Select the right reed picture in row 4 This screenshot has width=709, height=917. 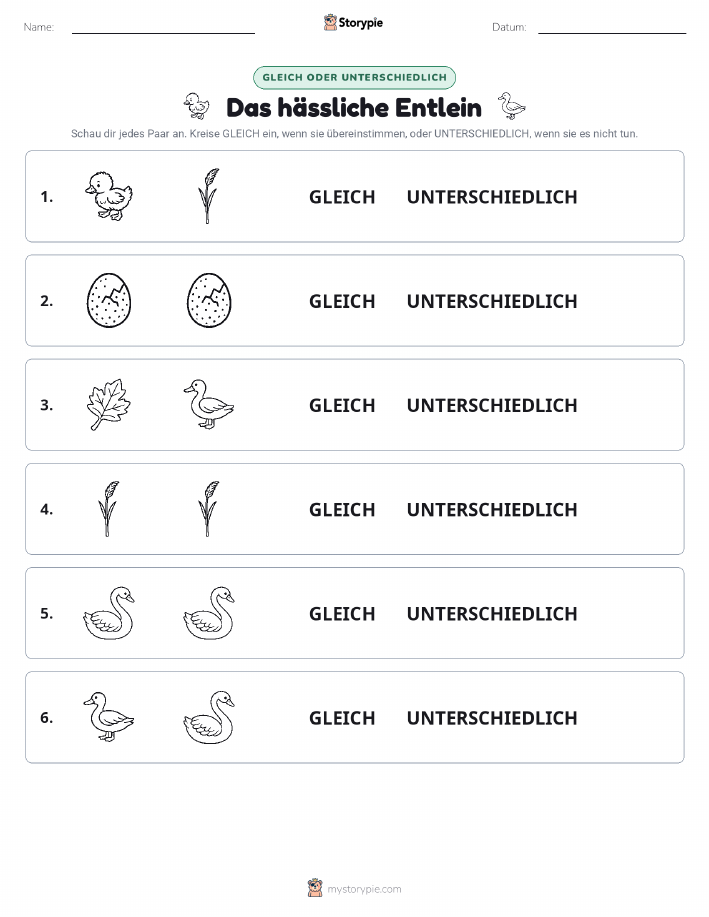click(x=209, y=509)
